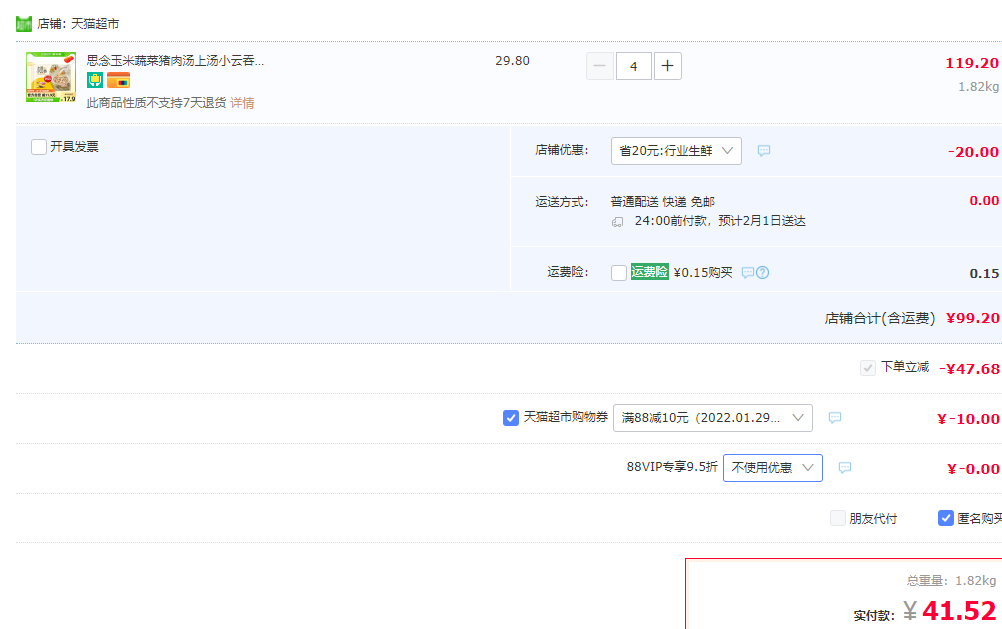This screenshot has height=629, width=1002.
Task: Click comment icon next to ¥0.15购买
Action: coord(748,273)
